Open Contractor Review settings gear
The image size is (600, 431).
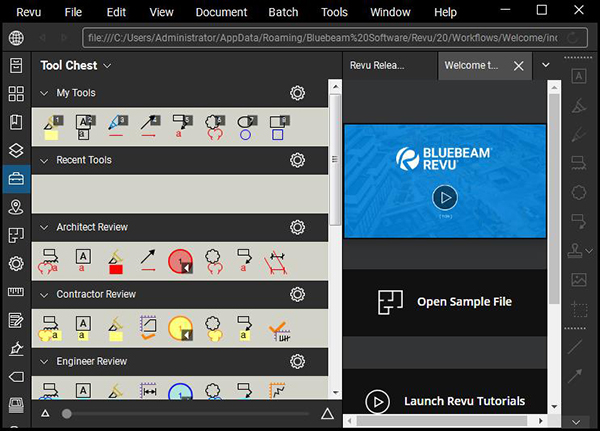coord(297,294)
